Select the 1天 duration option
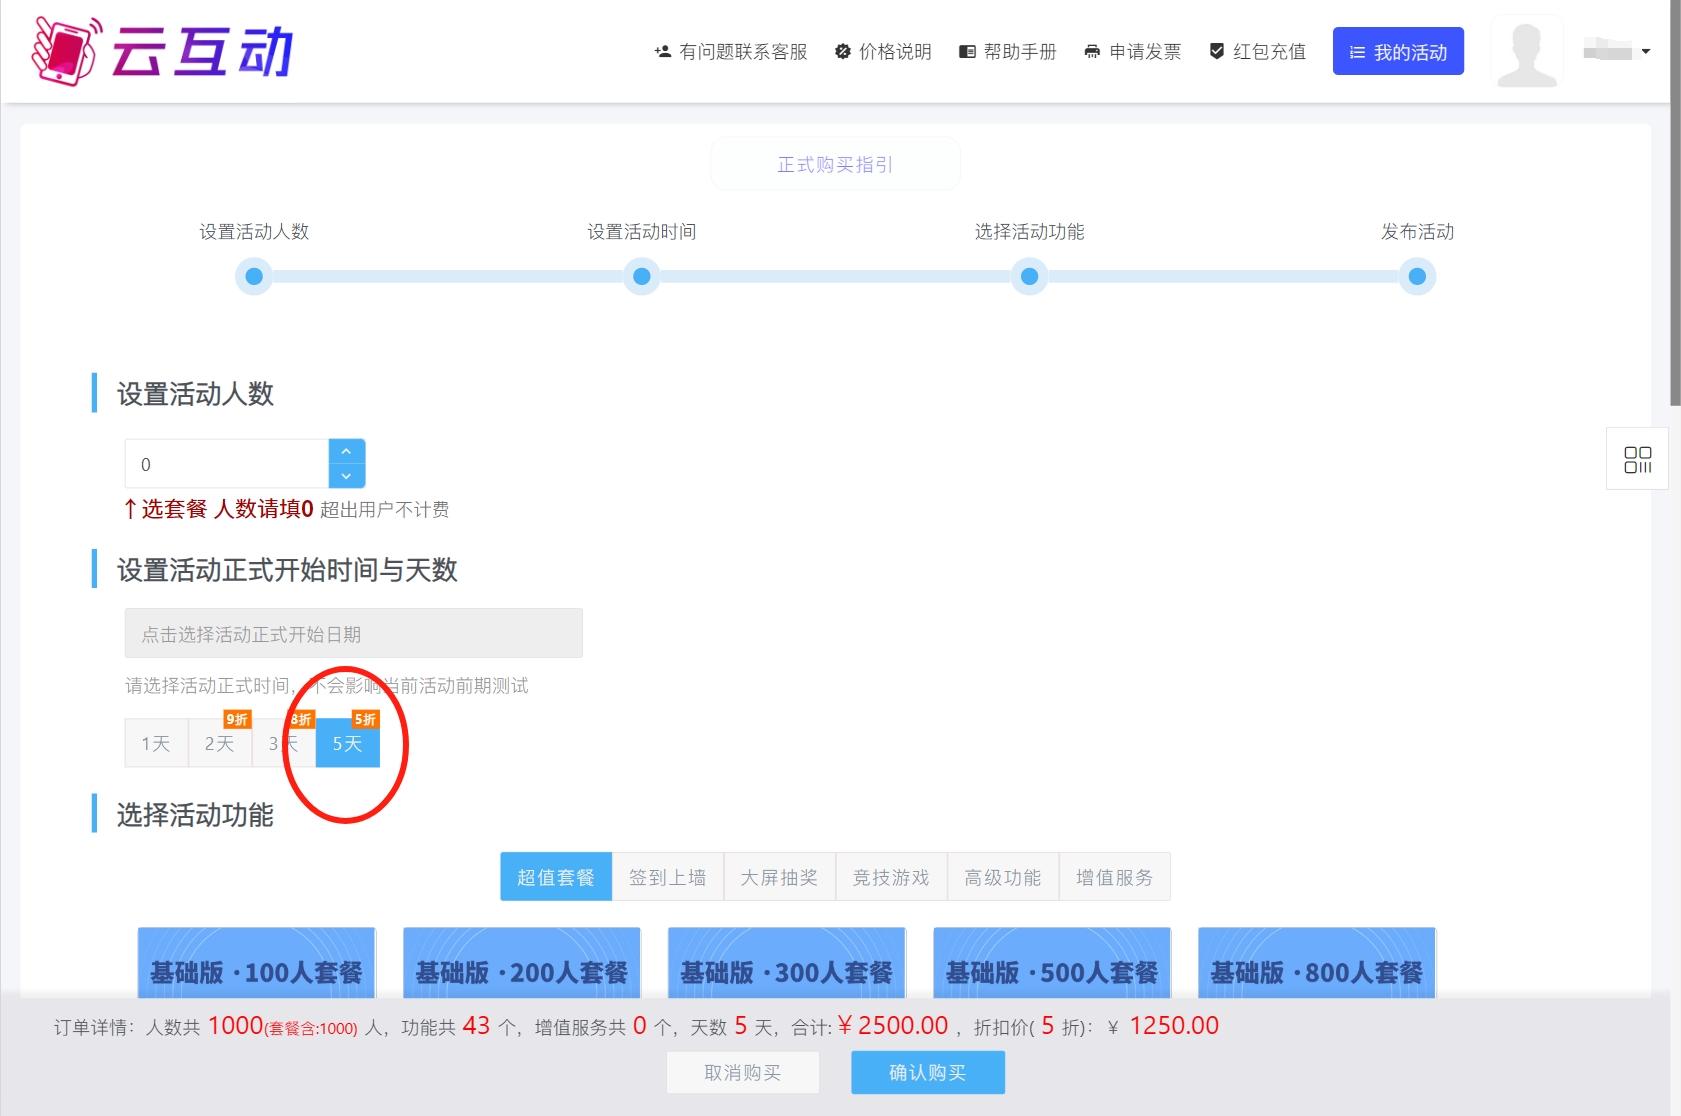The image size is (1681, 1116). pos(156,743)
